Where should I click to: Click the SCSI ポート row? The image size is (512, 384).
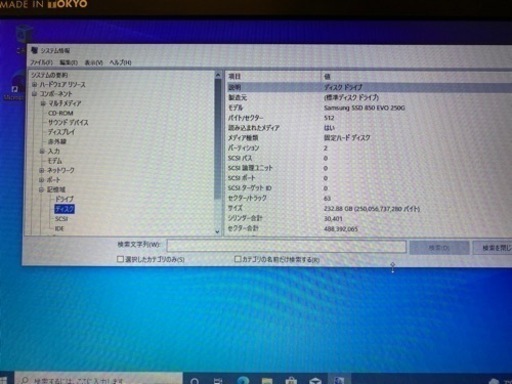coord(369,178)
